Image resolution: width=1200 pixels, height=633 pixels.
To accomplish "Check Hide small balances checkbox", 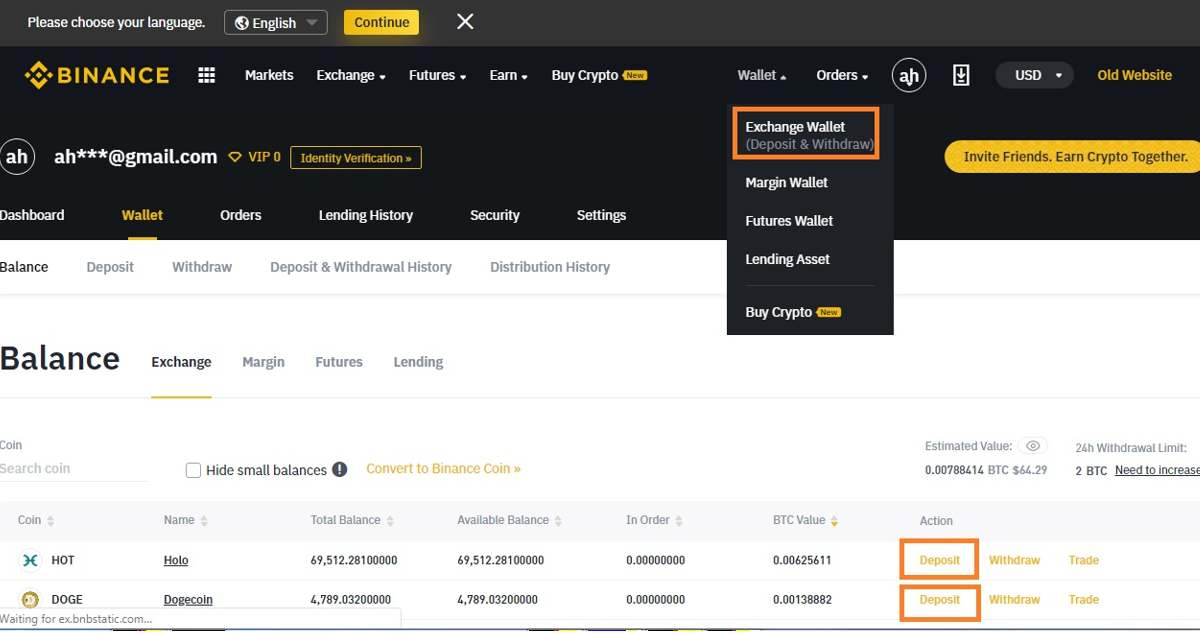I will tap(194, 470).
